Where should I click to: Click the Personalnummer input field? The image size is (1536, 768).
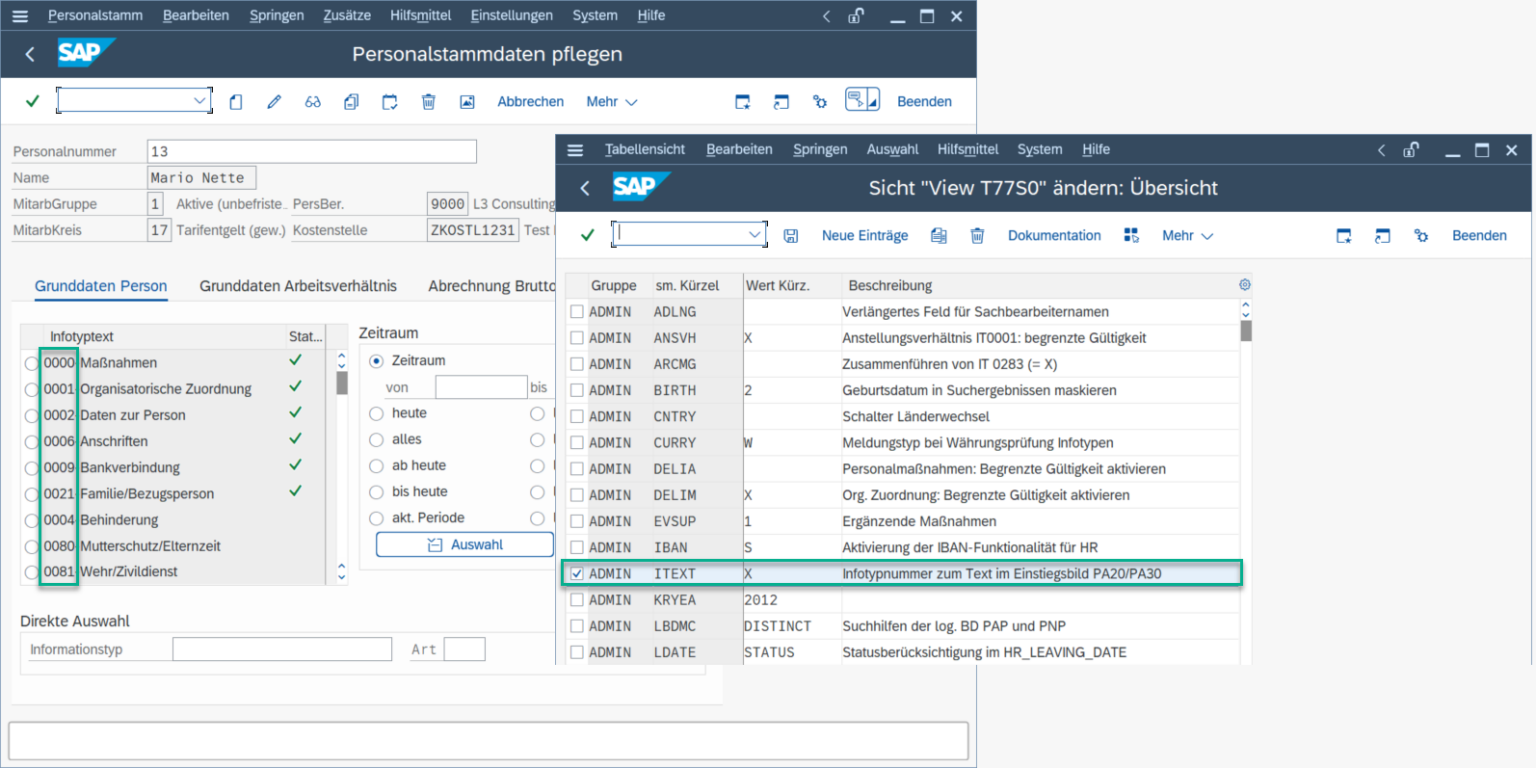(311, 152)
